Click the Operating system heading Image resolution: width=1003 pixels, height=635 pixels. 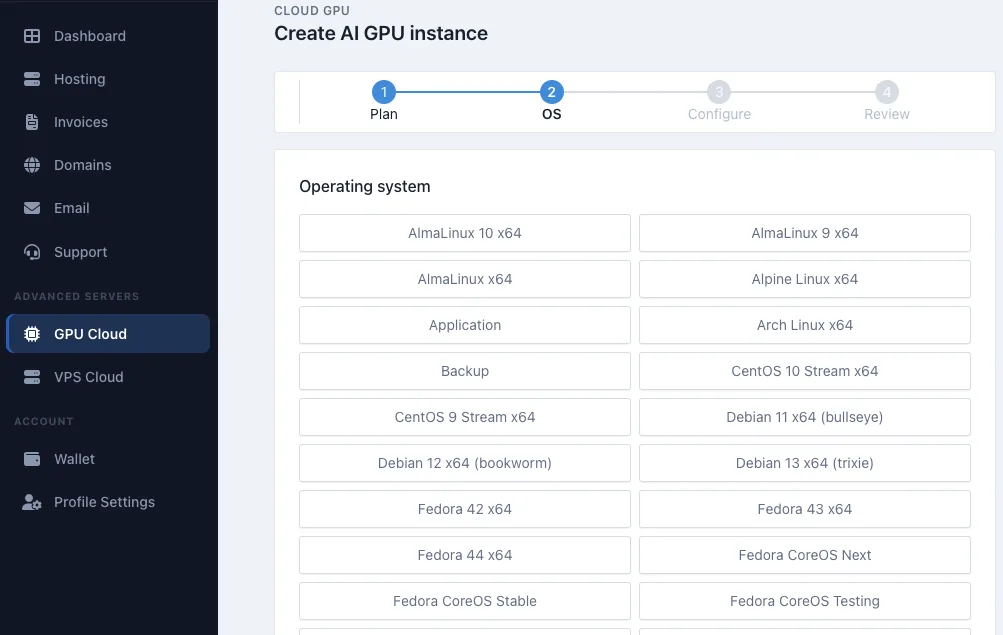[365, 187]
